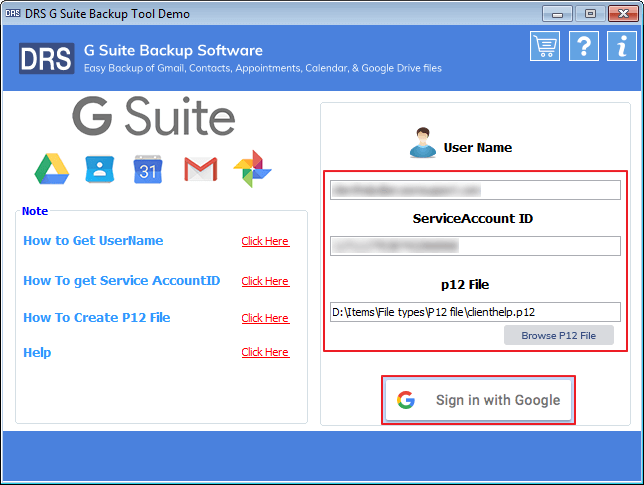Click the Google Drive icon

click(x=52, y=169)
